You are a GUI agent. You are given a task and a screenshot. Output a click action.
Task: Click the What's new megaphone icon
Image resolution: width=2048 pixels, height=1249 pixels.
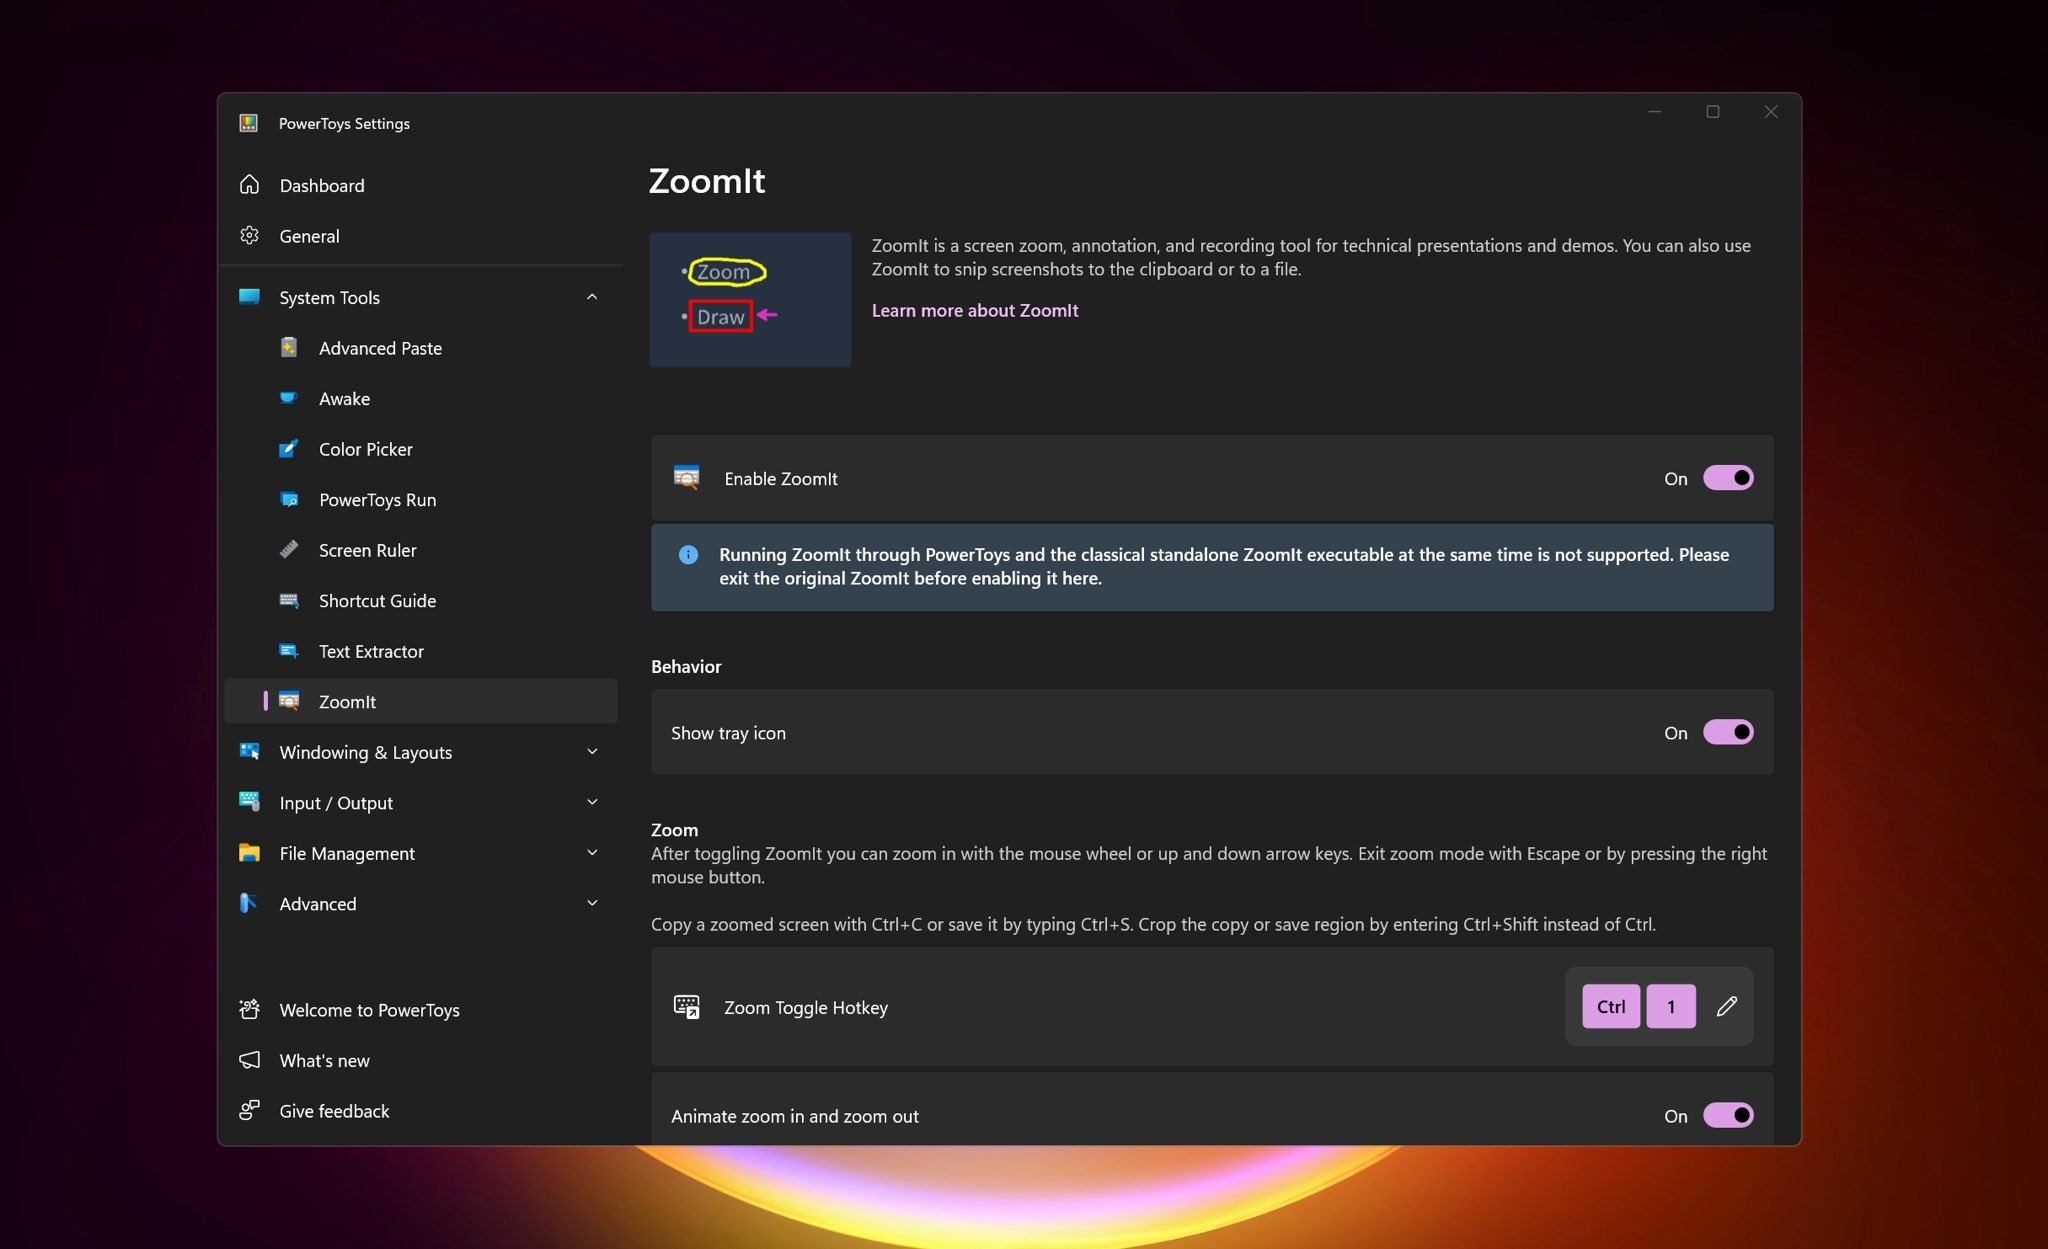tap(249, 1060)
